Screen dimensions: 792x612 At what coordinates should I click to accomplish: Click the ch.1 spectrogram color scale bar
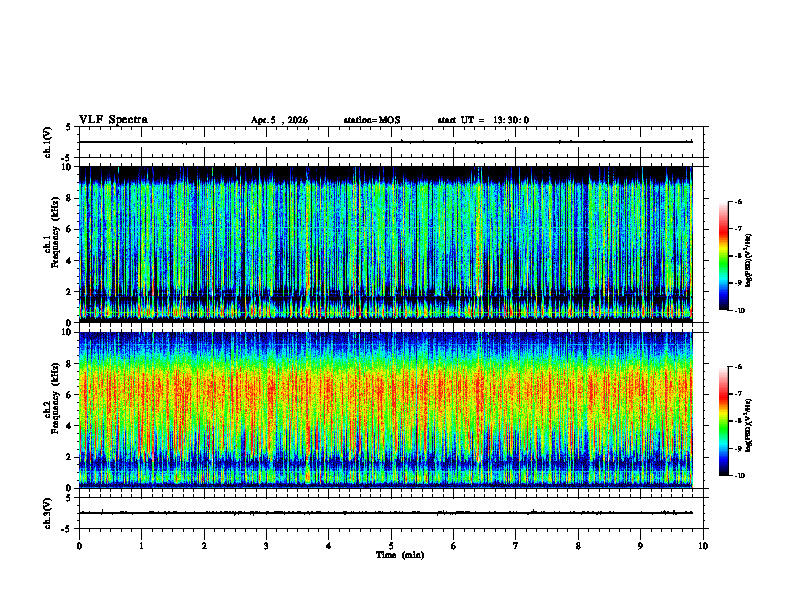pos(723,256)
